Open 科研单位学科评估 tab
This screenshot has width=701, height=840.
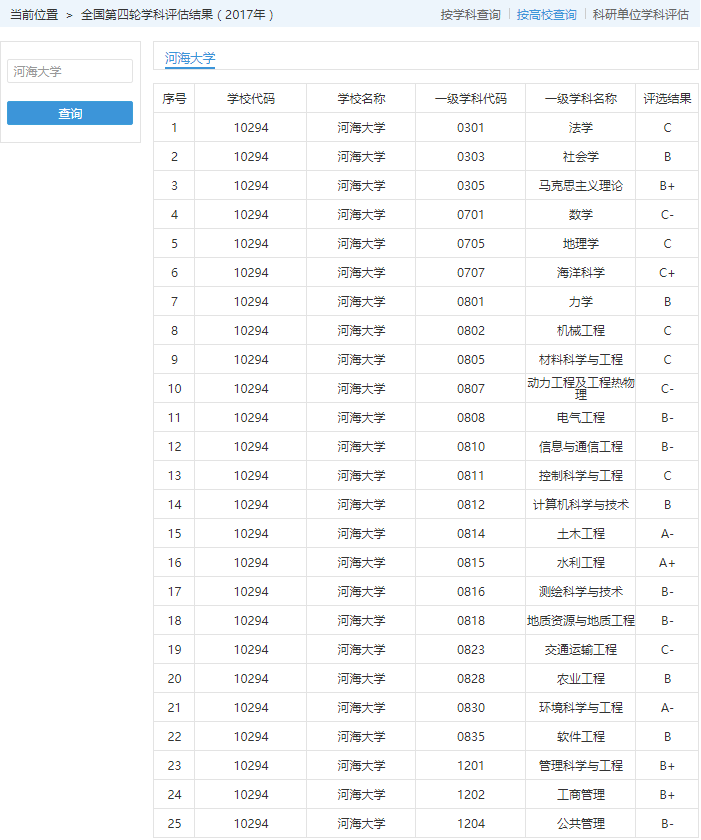(640, 14)
